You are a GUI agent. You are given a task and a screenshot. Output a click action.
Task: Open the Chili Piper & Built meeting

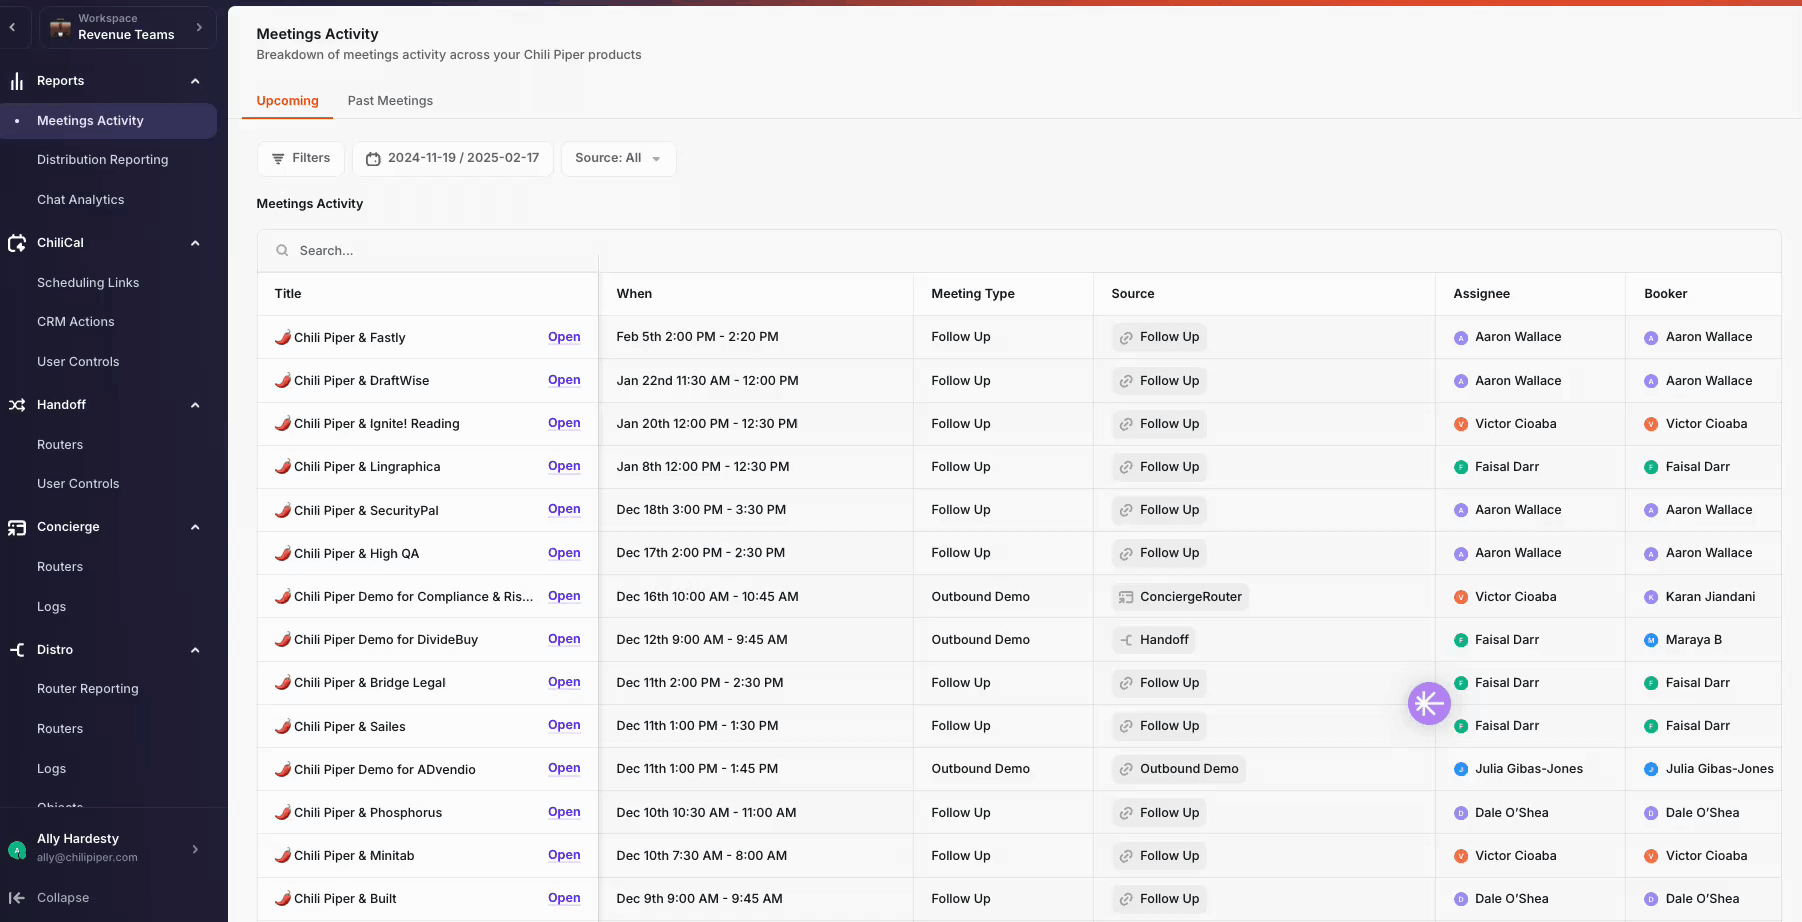click(x=564, y=898)
